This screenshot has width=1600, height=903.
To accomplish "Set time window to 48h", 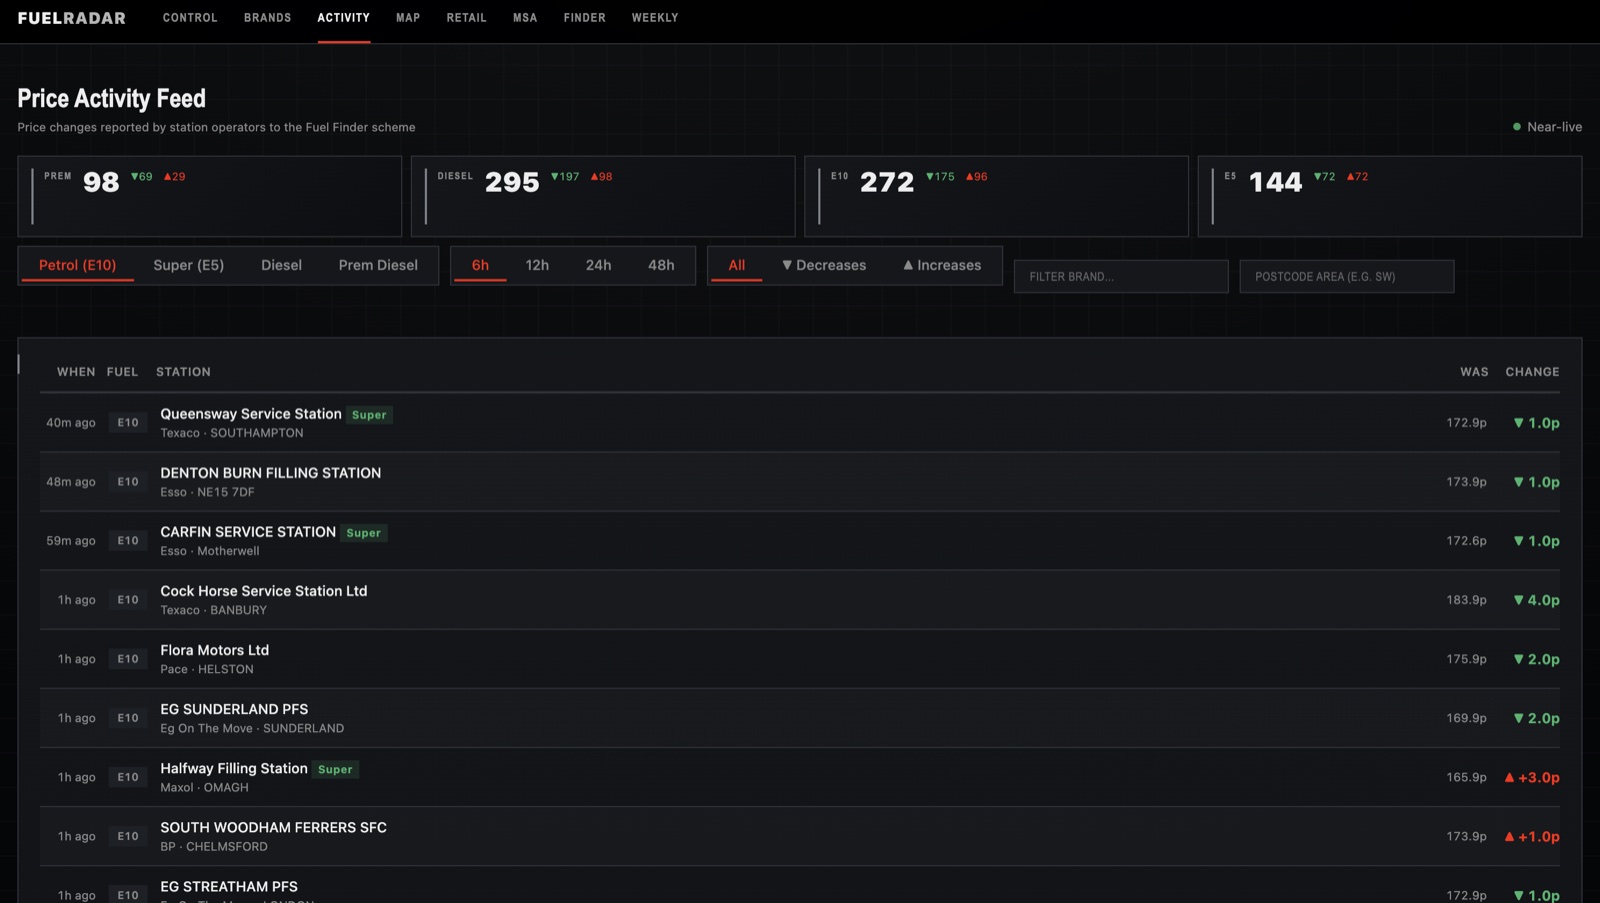I will [661, 265].
